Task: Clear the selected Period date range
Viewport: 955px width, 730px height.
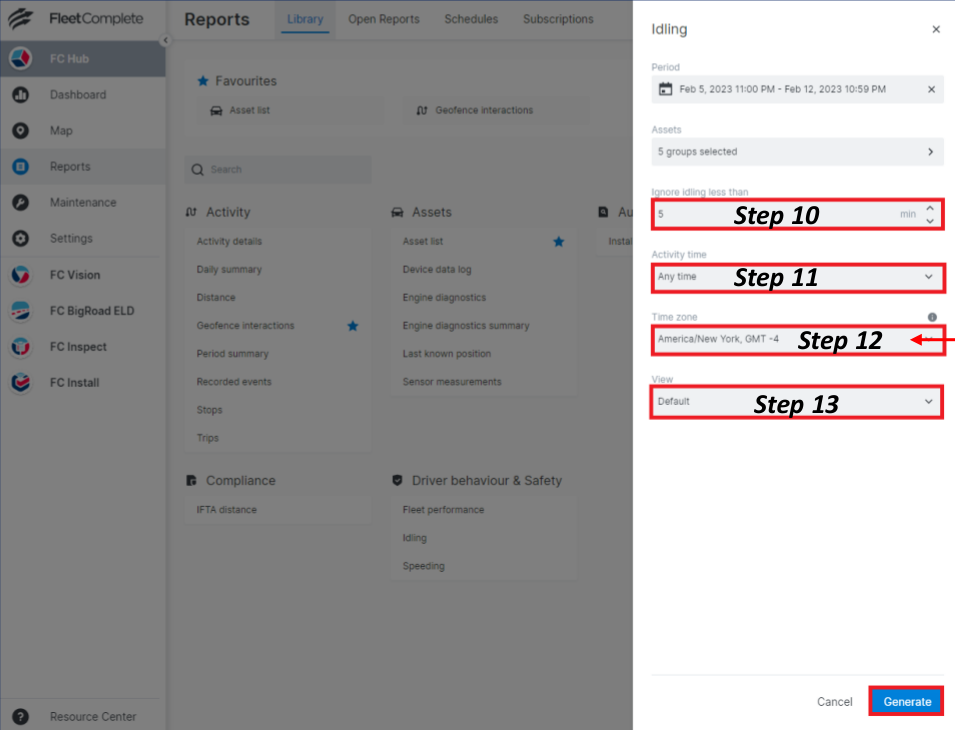Action: [931, 90]
